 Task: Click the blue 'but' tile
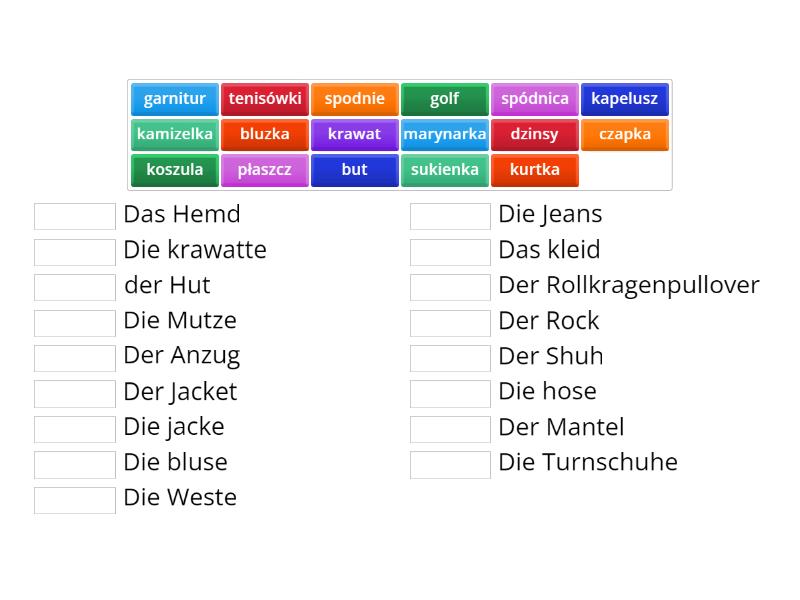(355, 170)
